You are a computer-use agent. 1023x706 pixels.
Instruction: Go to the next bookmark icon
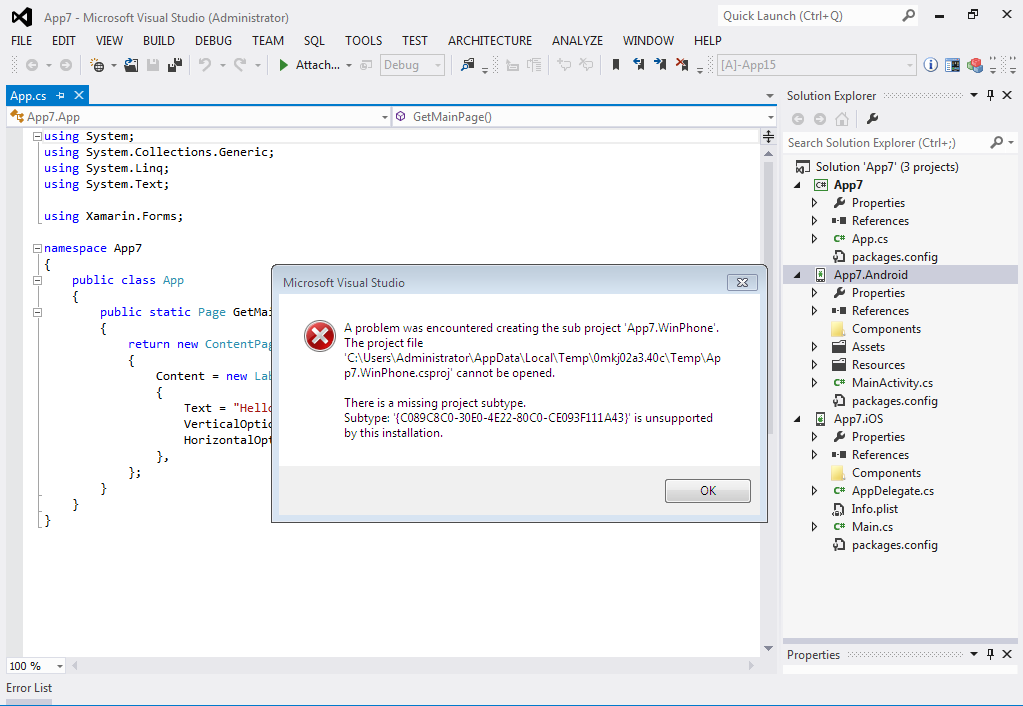pos(660,65)
